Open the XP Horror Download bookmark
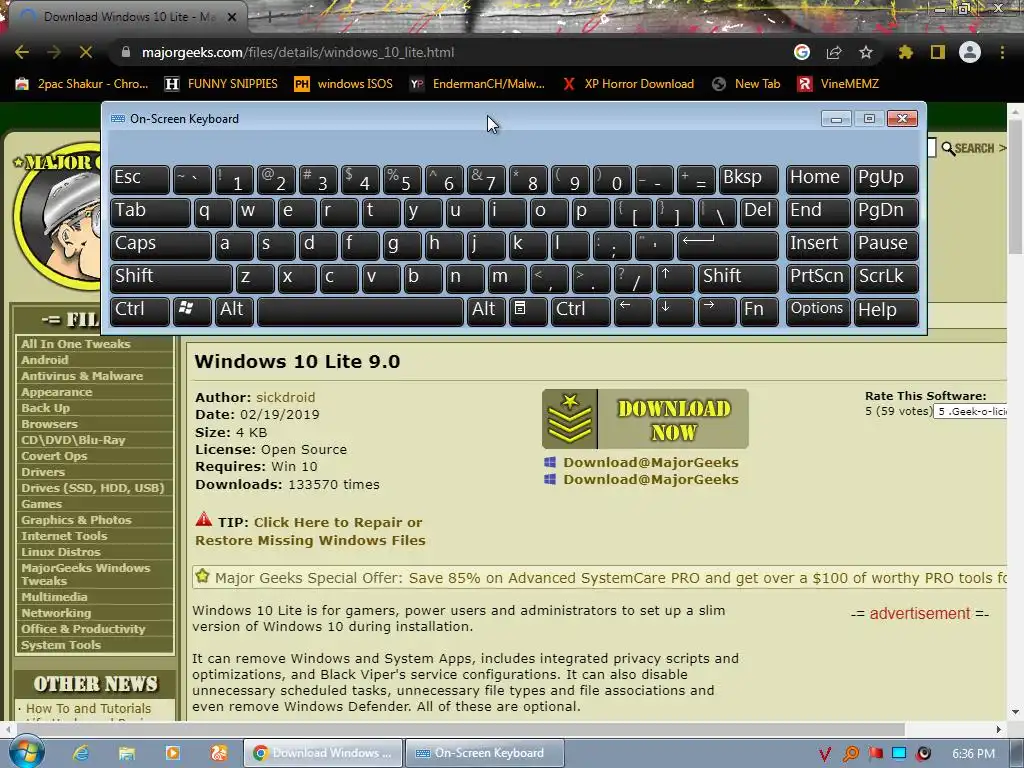This screenshot has width=1024, height=768. coord(628,84)
